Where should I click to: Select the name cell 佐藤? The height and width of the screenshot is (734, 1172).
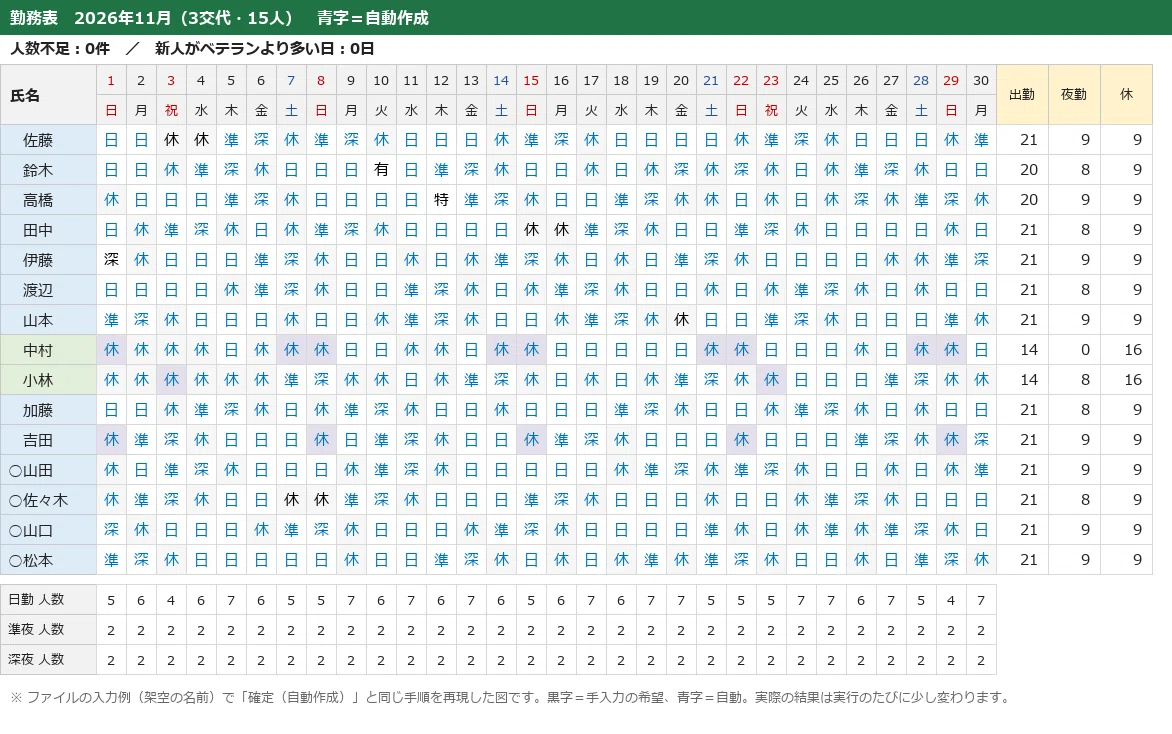49,140
